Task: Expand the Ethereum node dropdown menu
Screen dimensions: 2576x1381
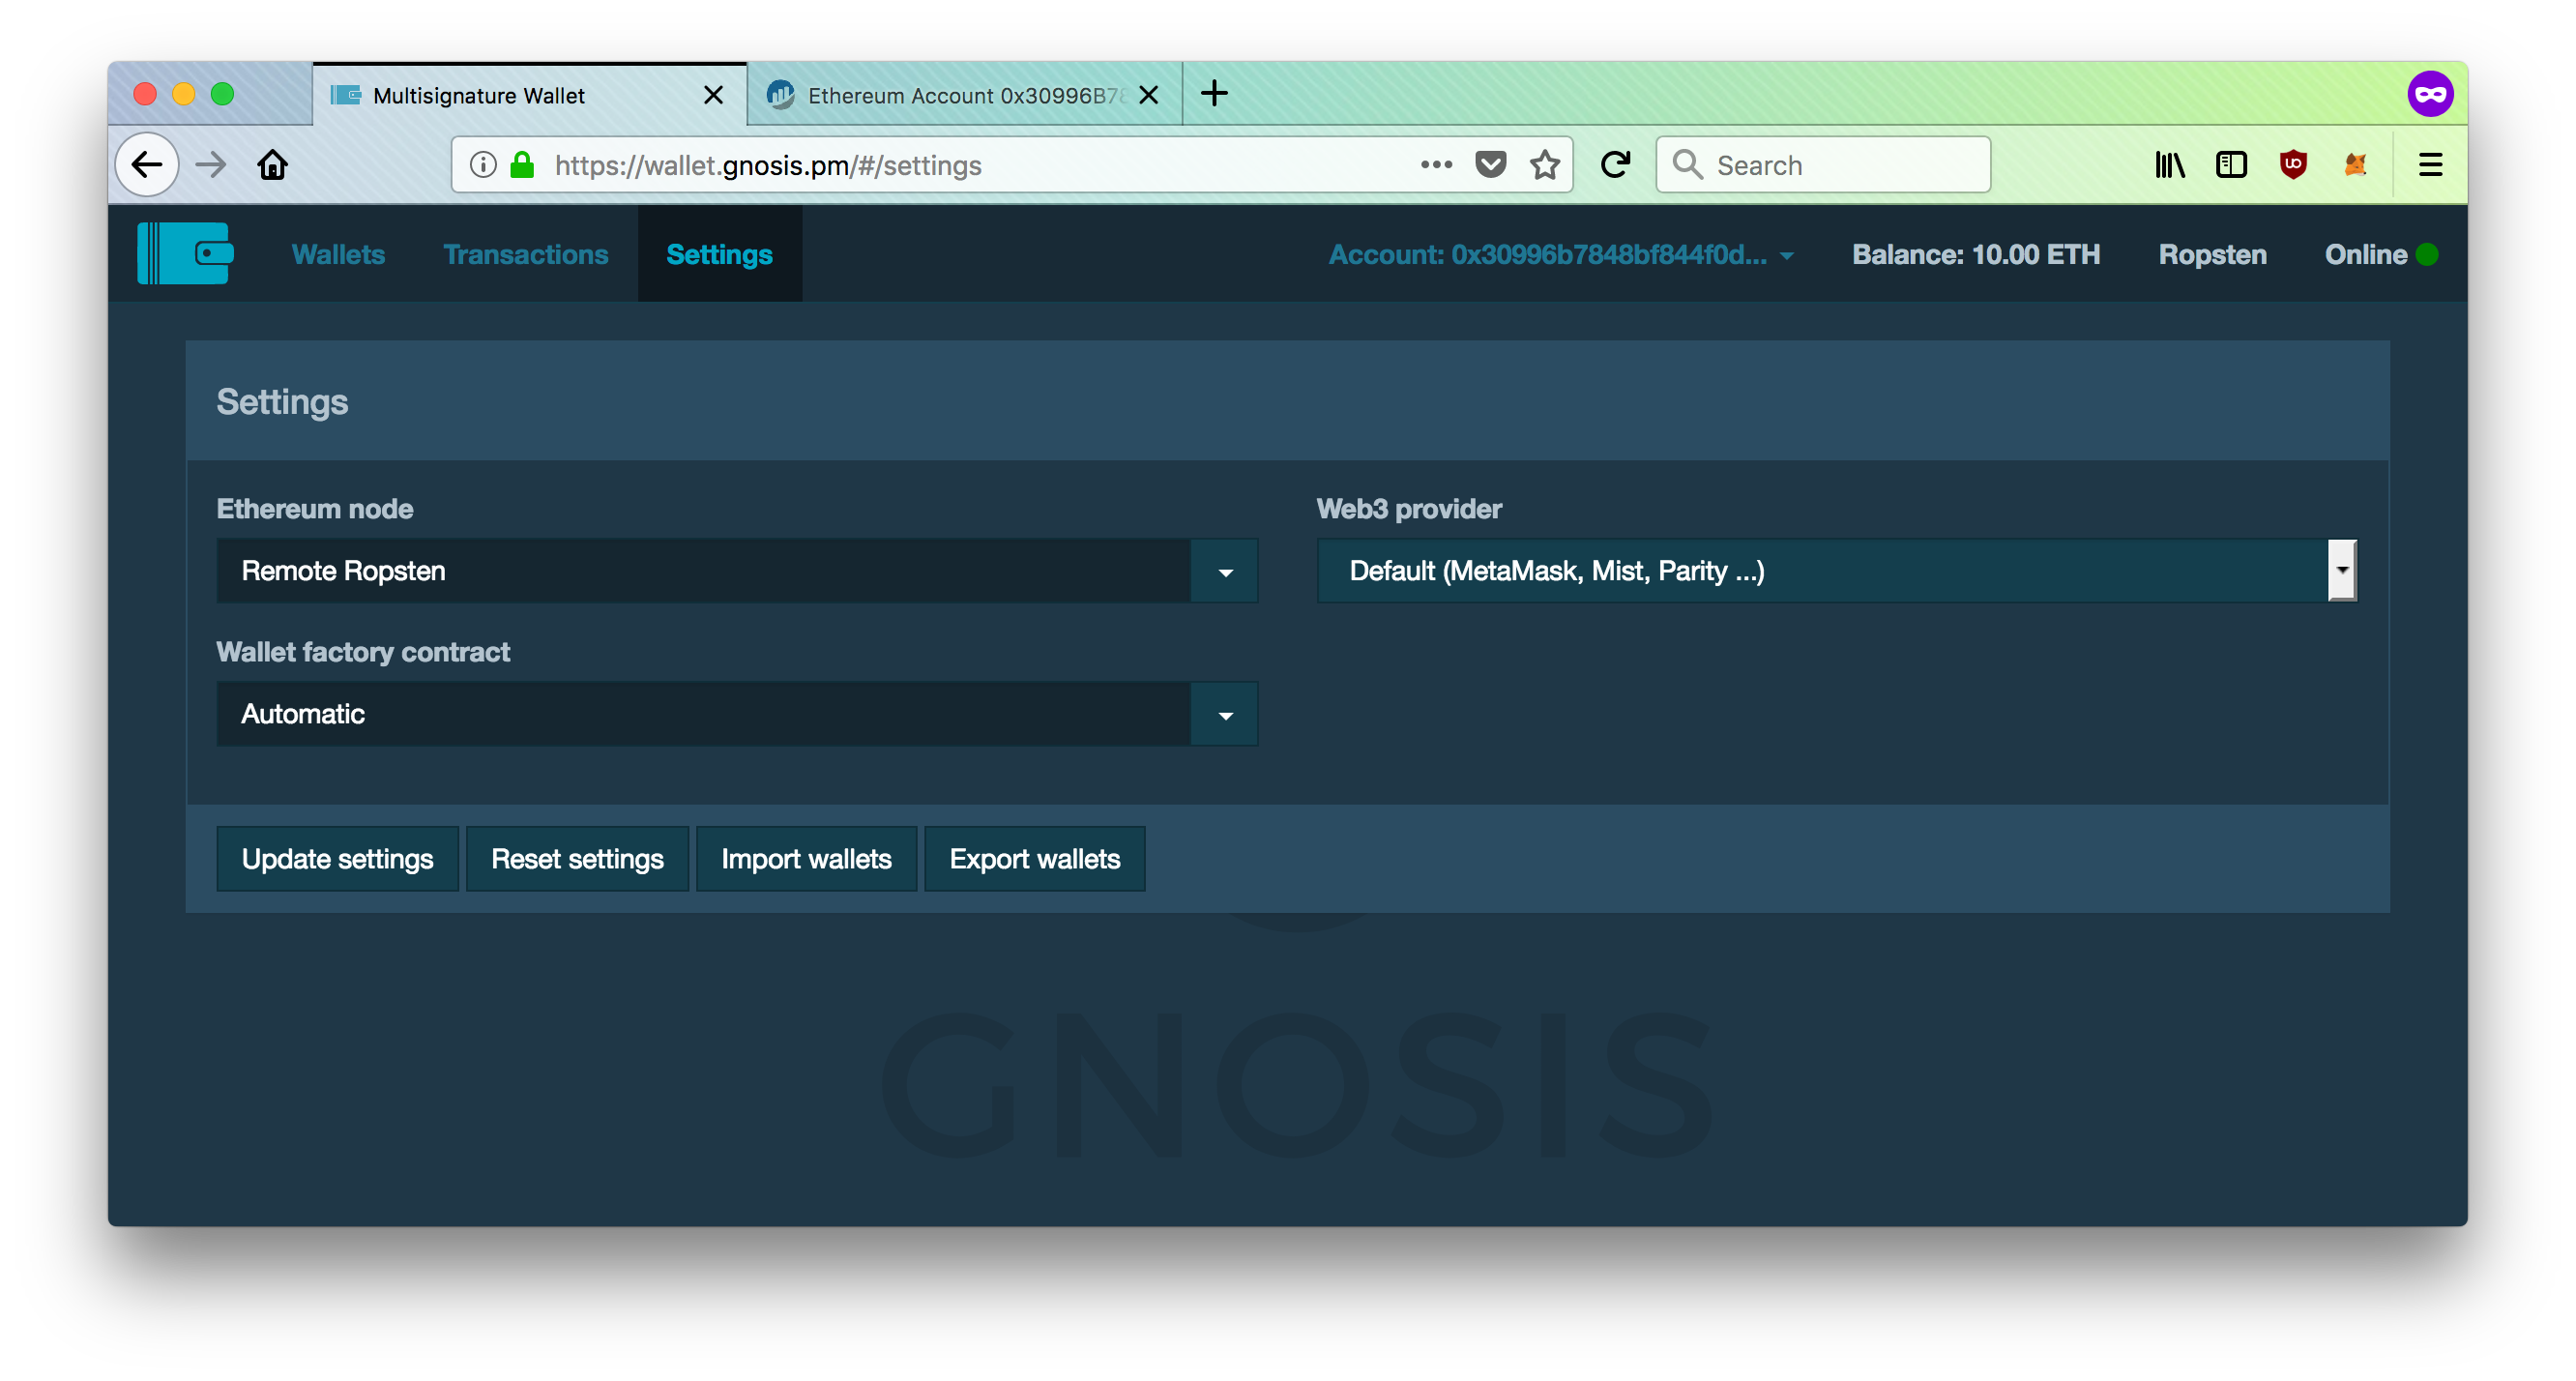Action: coord(1227,572)
